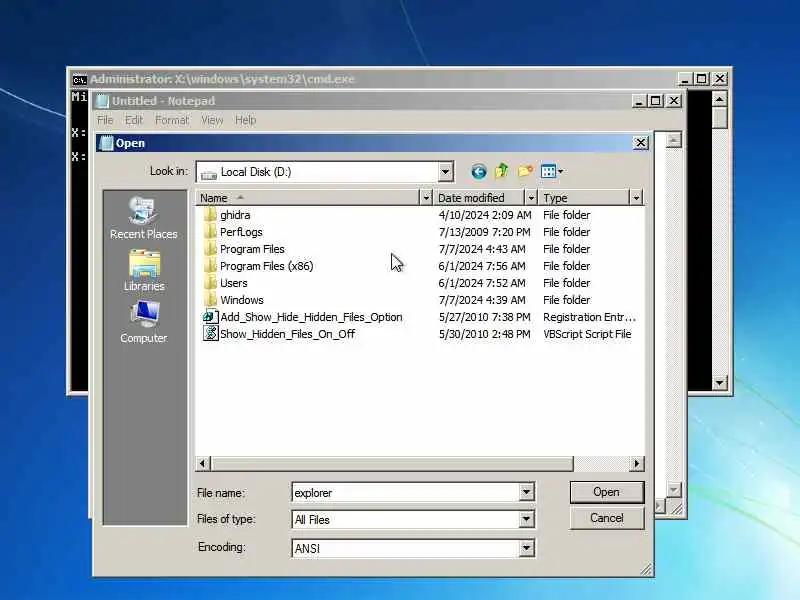800x600 pixels.
Task: Maximize the Notepad window
Action: (x=656, y=101)
